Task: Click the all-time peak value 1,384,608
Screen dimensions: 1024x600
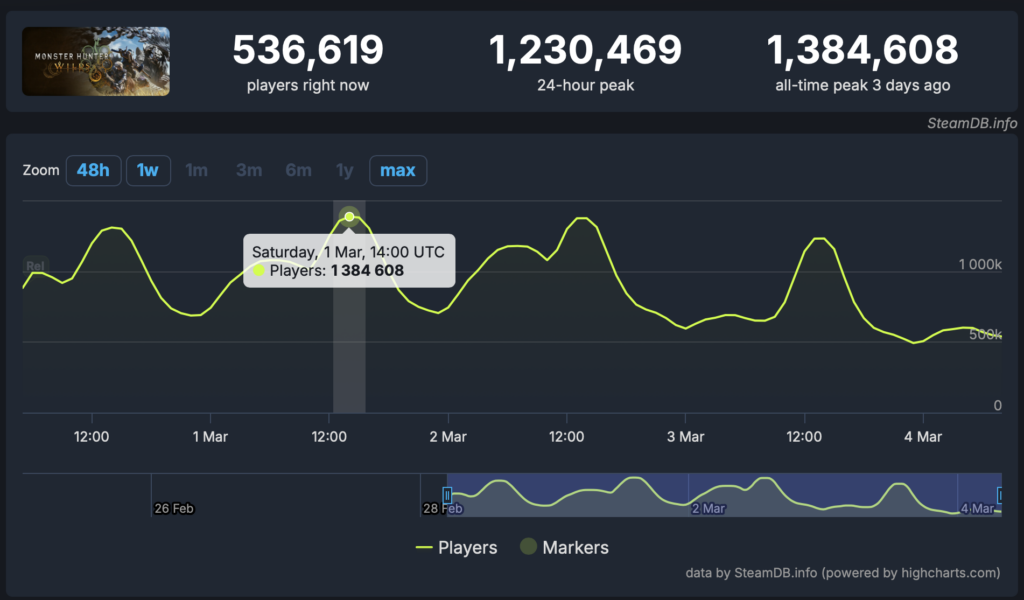Action: pos(862,50)
